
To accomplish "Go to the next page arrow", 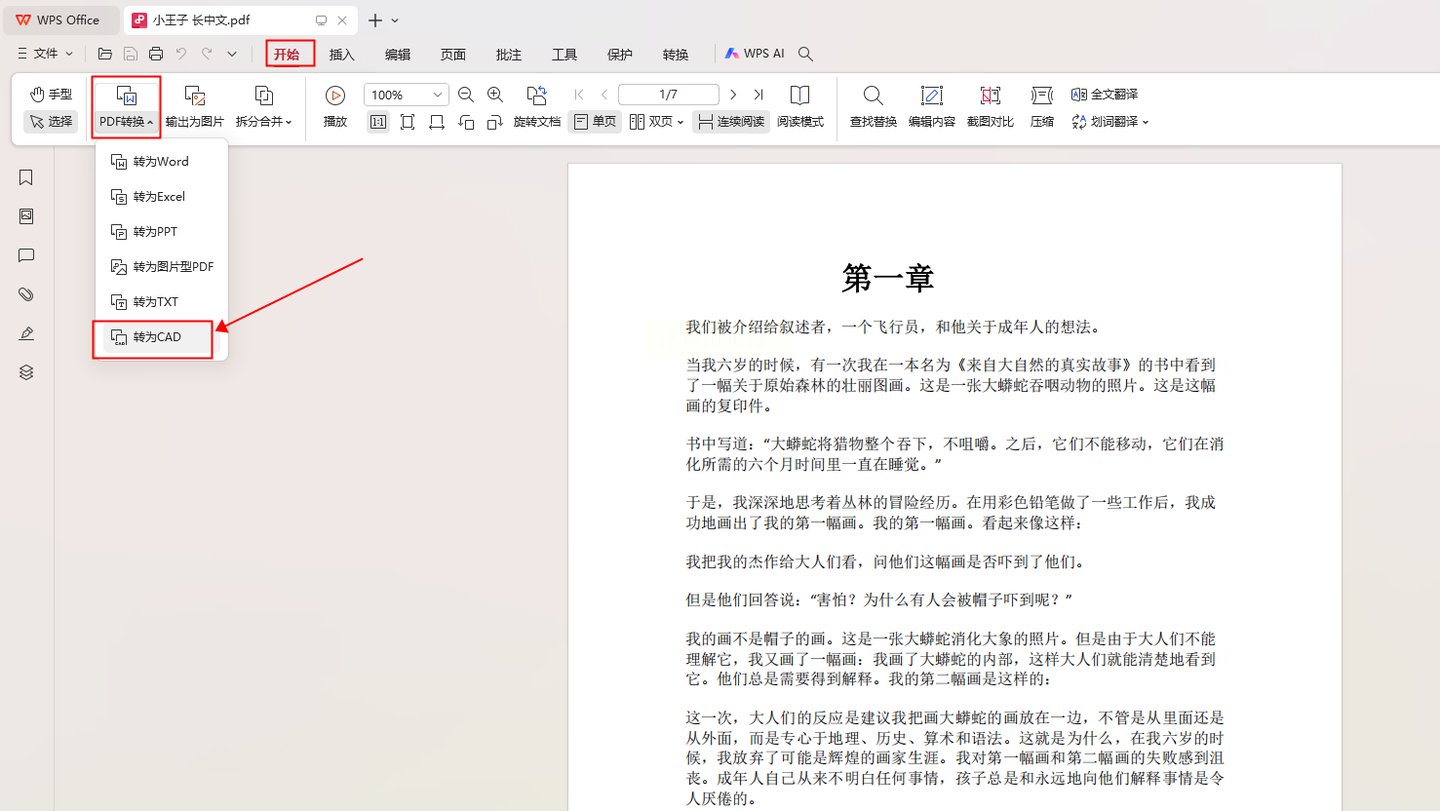I will [733, 95].
